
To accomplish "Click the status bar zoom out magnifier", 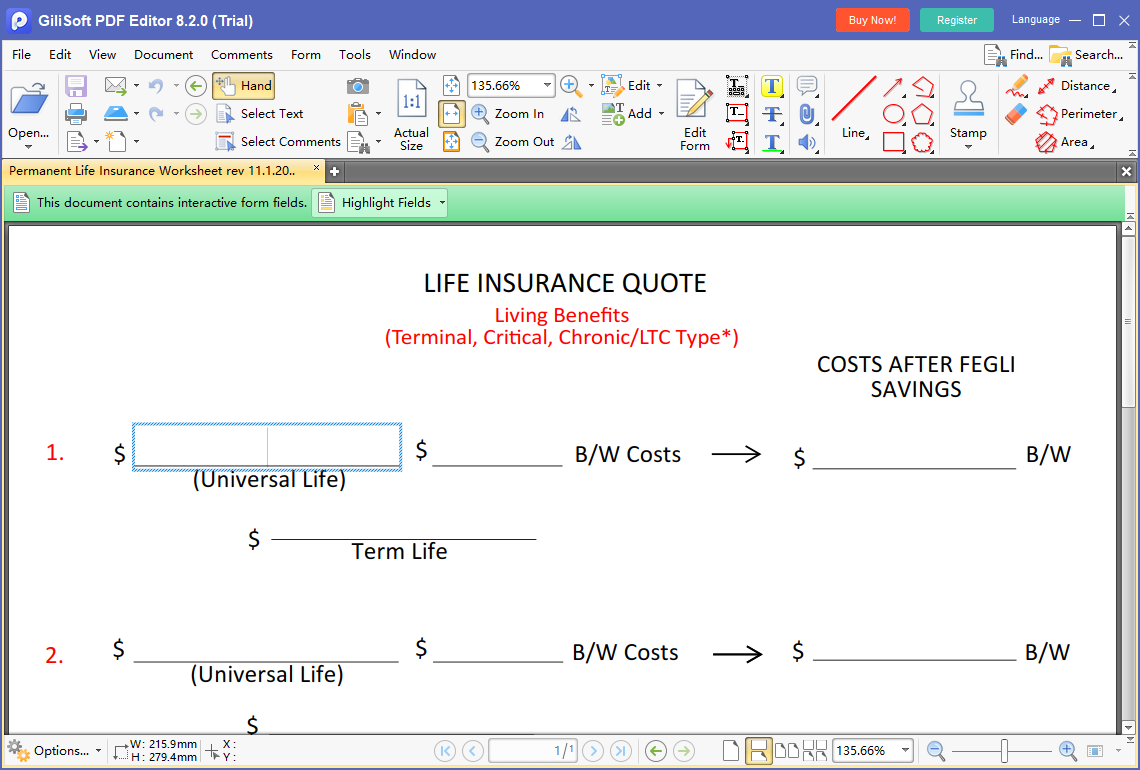I will (x=936, y=750).
